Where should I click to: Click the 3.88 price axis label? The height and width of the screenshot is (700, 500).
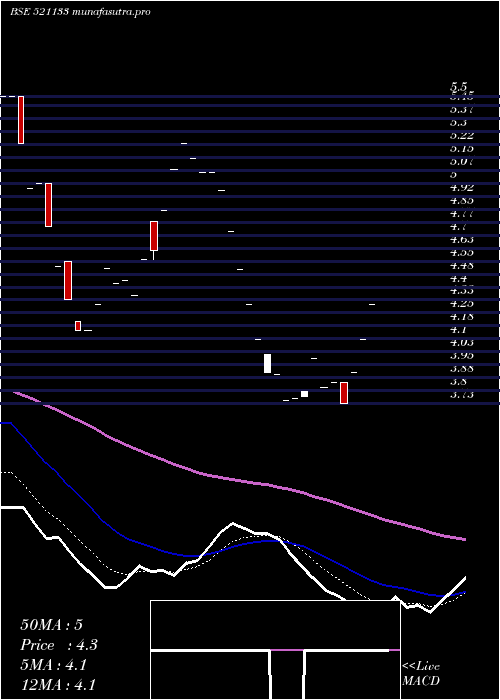pos(462,369)
